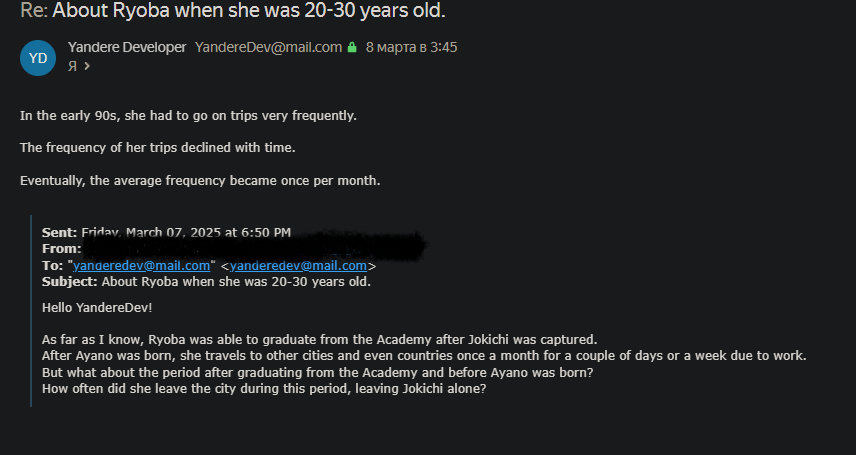Click the YD sender avatar
Screen dimensions: 856x455
click(38, 57)
